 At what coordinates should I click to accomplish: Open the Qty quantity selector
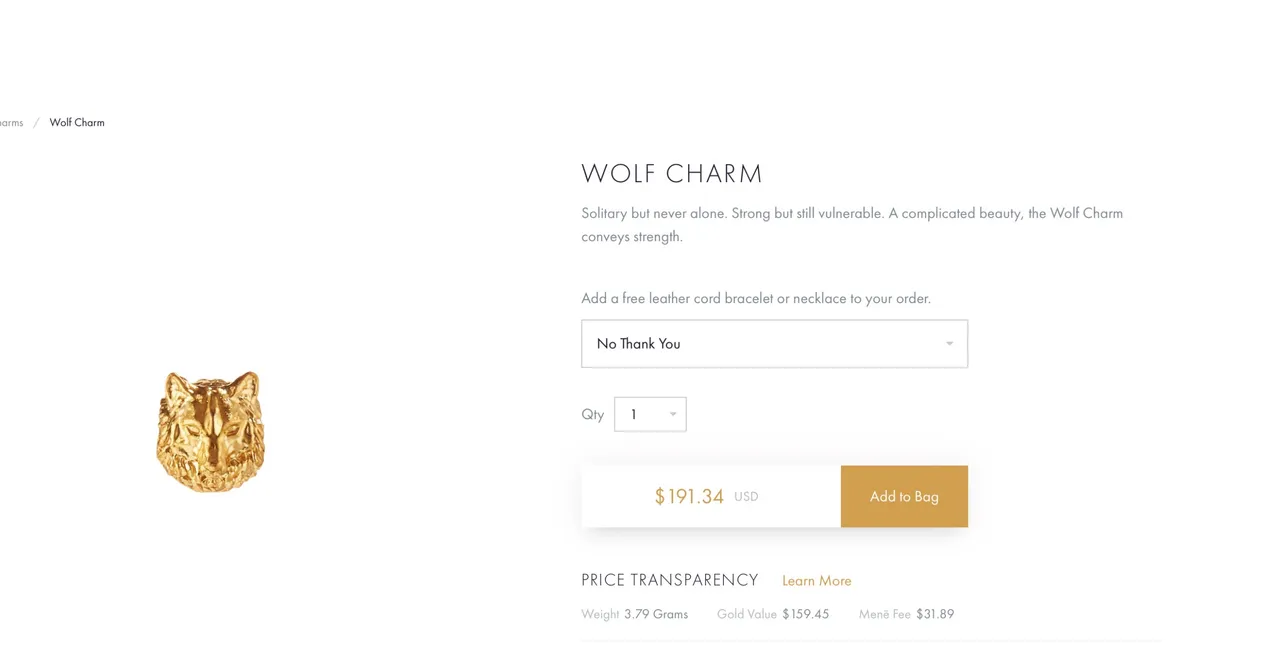tap(650, 415)
